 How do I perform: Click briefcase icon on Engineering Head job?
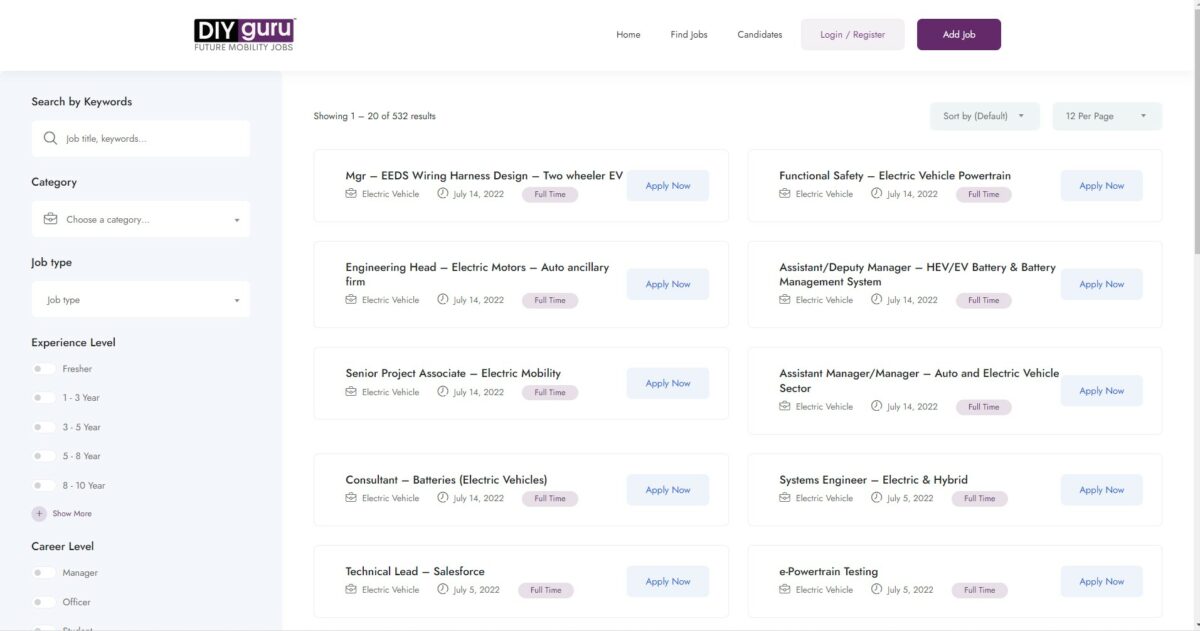351,300
